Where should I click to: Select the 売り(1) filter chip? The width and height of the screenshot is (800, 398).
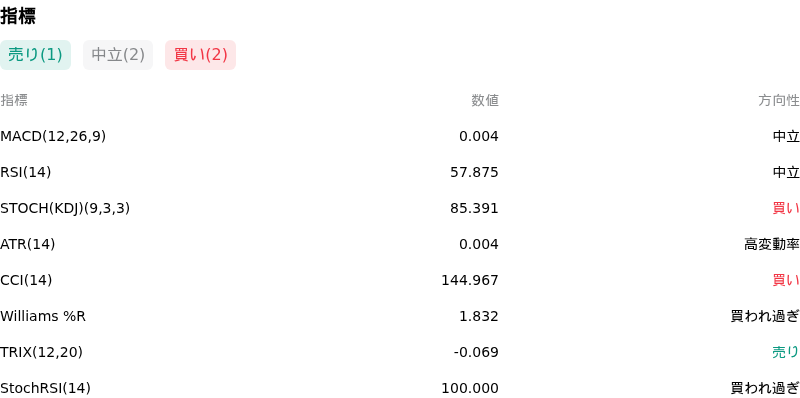(x=35, y=55)
